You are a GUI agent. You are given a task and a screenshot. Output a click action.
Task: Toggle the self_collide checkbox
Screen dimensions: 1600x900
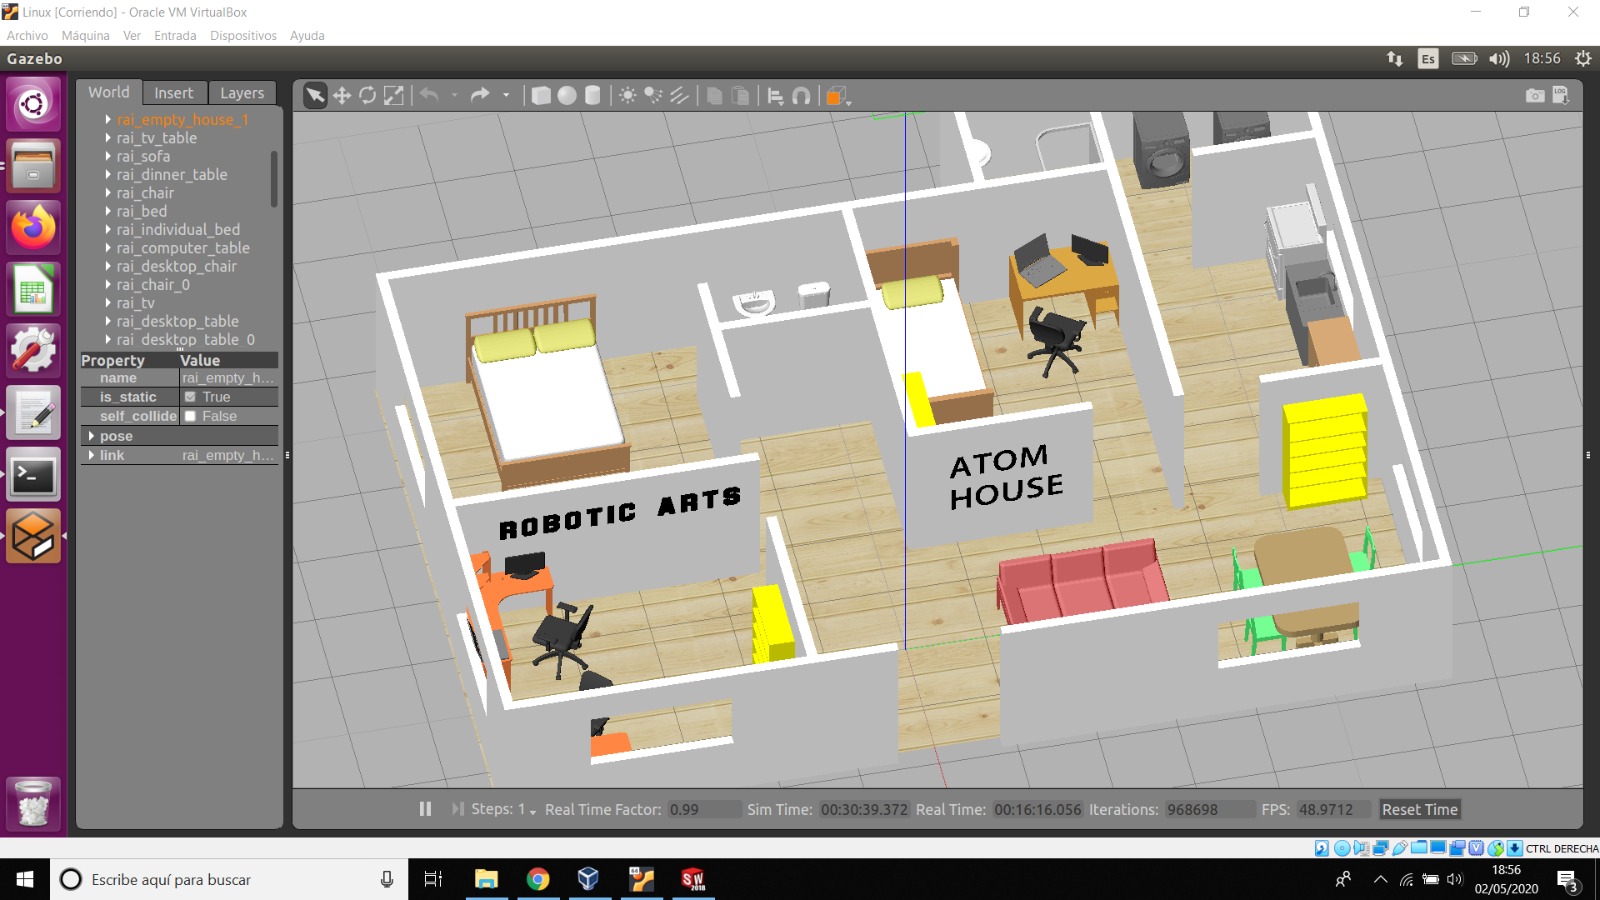pos(190,416)
